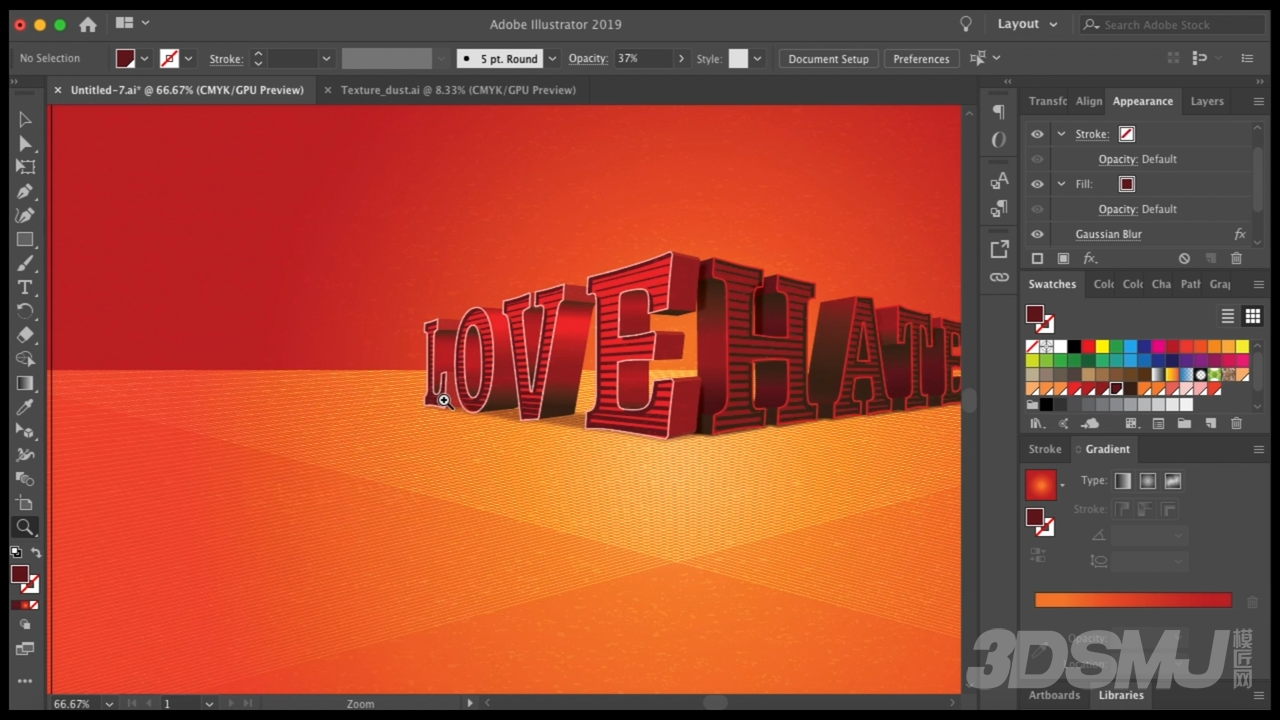Add New Effect fx button

tap(1090, 259)
